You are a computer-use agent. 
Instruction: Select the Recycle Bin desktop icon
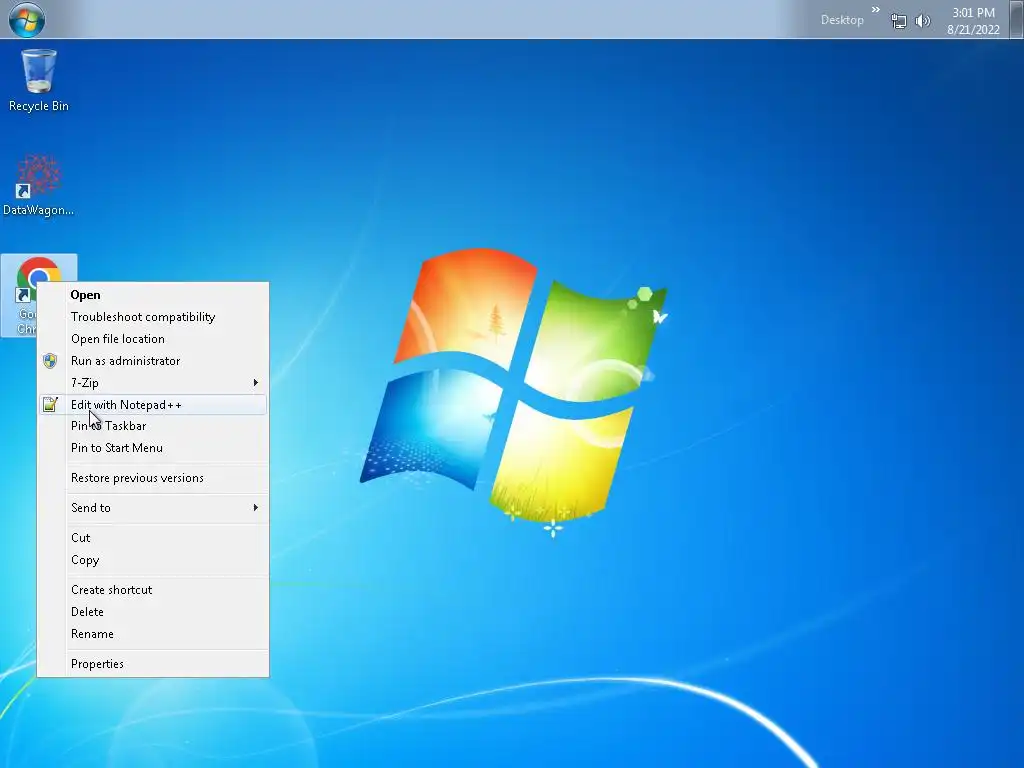pyautogui.click(x=39, y=80)
